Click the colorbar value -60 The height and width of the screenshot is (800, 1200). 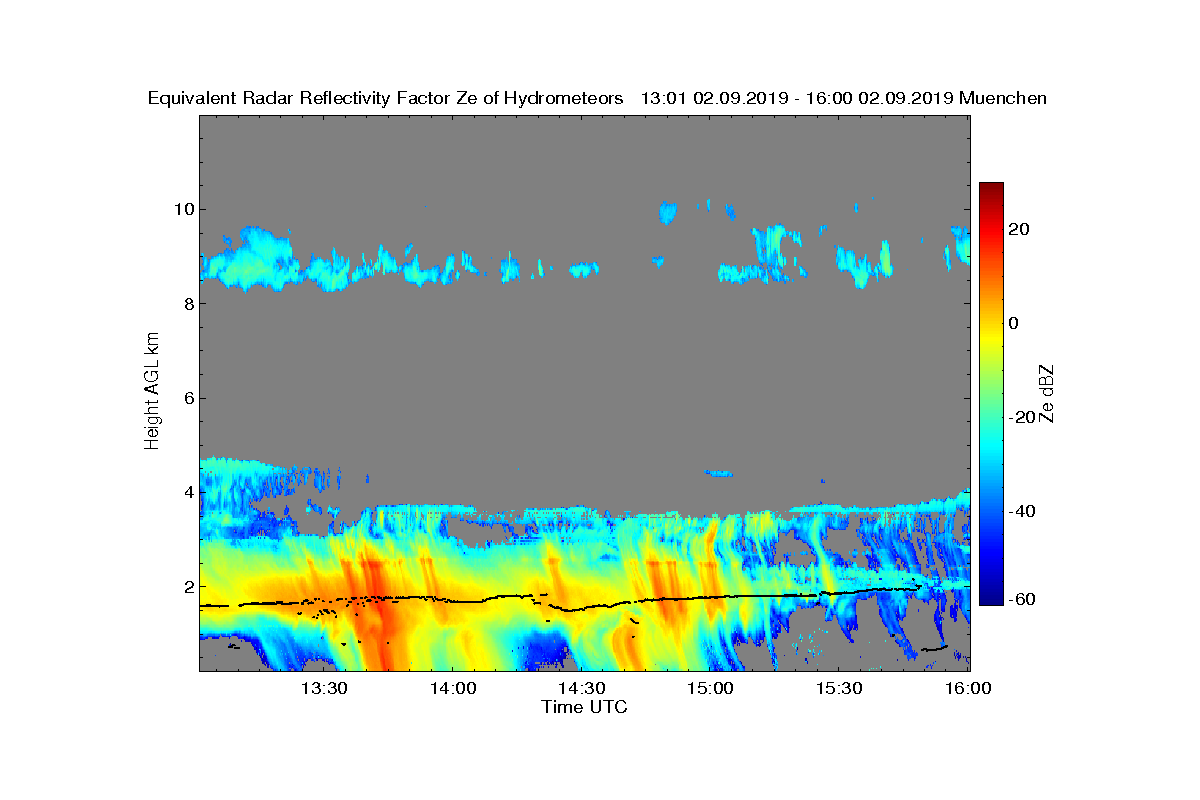click(1023, 599)
